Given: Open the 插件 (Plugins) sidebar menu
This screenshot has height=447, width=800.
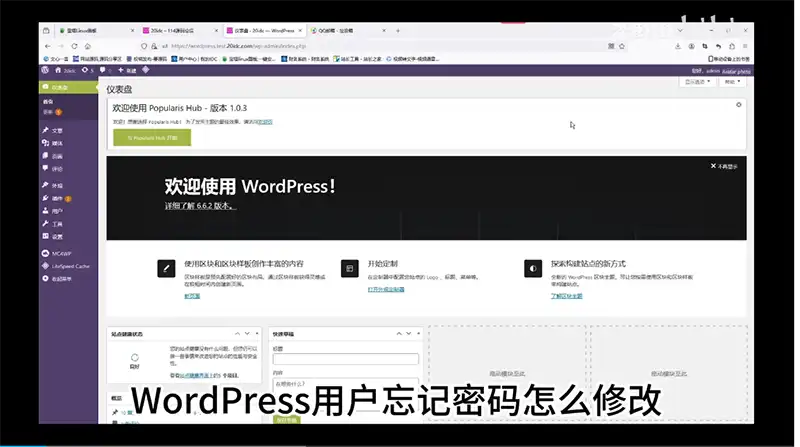Looking at the screenshot, I should [57, 199].
